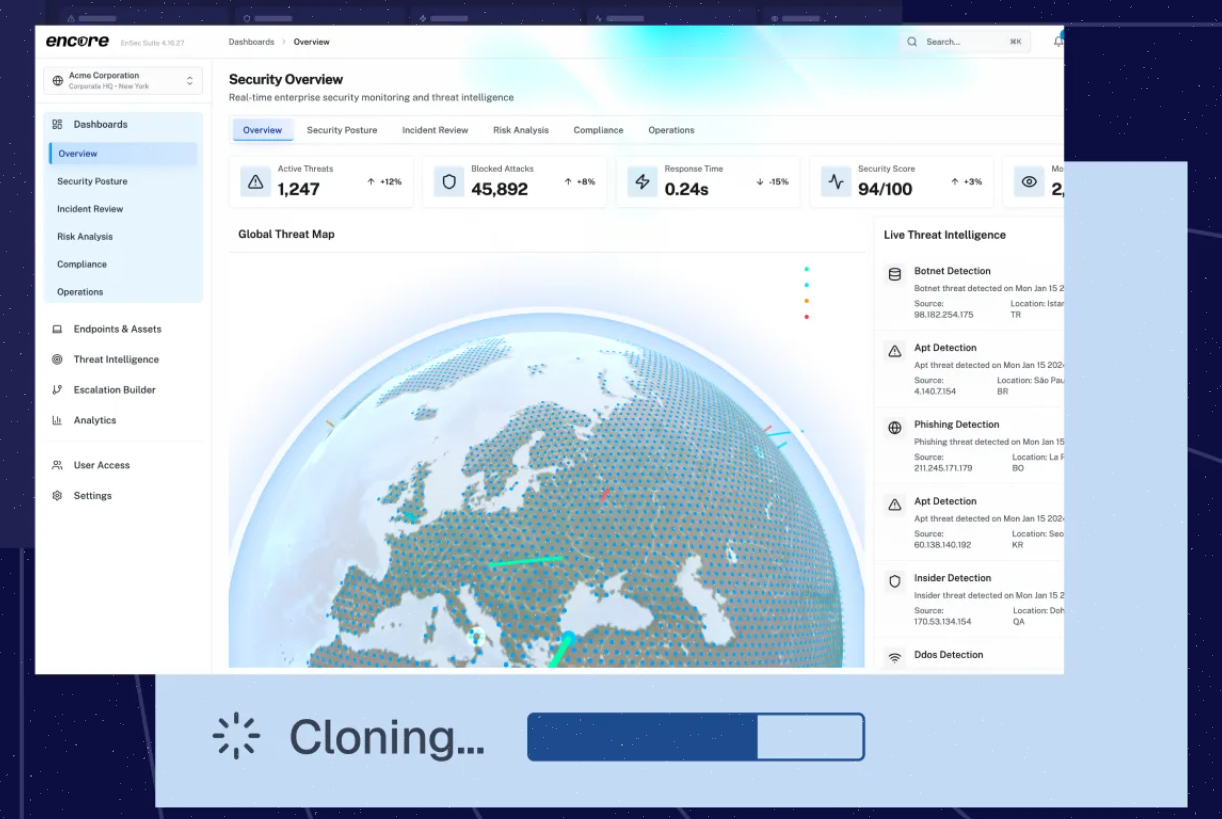
Task: Open the Settings gear icon
Action: click(57, 496)
